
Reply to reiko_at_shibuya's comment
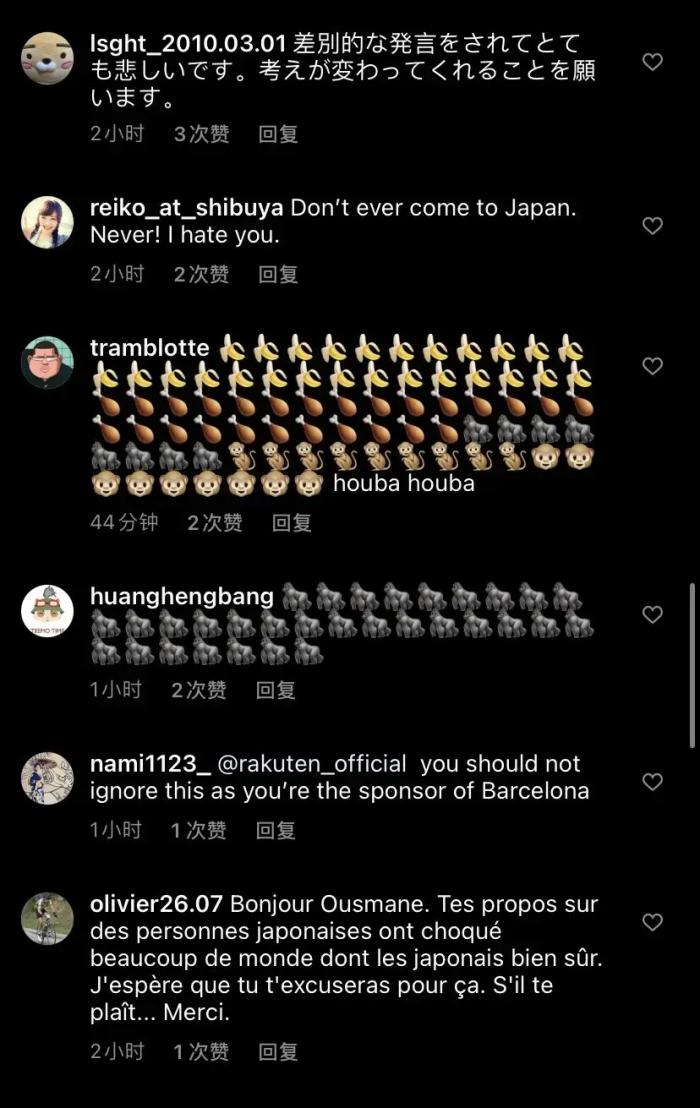pos(278,274)
